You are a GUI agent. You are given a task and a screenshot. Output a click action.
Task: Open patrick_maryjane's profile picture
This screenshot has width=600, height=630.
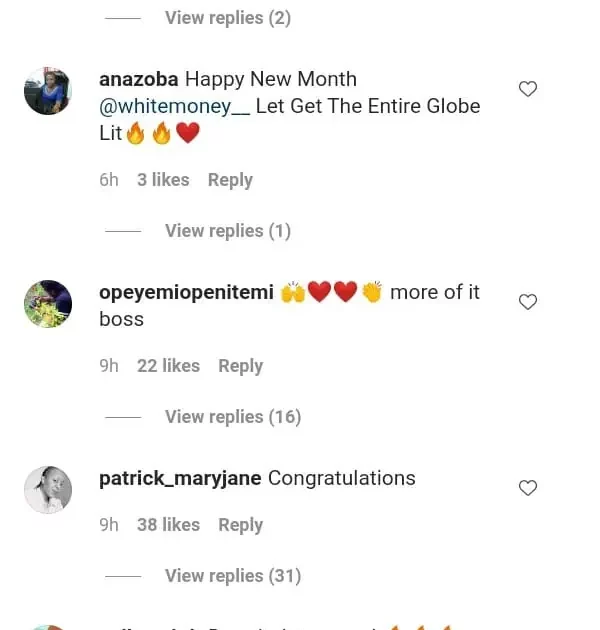click(x=48, y=490)
